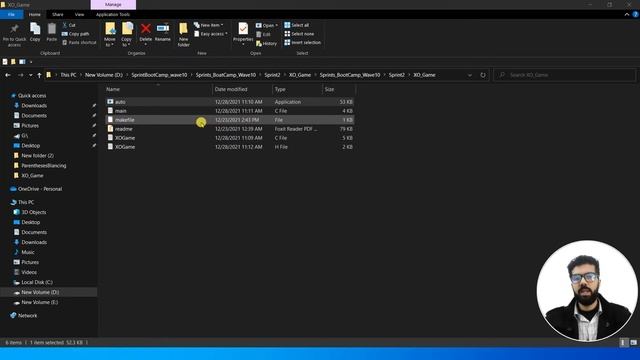Open Videos folder in sidebar

[x=29, y=272]
